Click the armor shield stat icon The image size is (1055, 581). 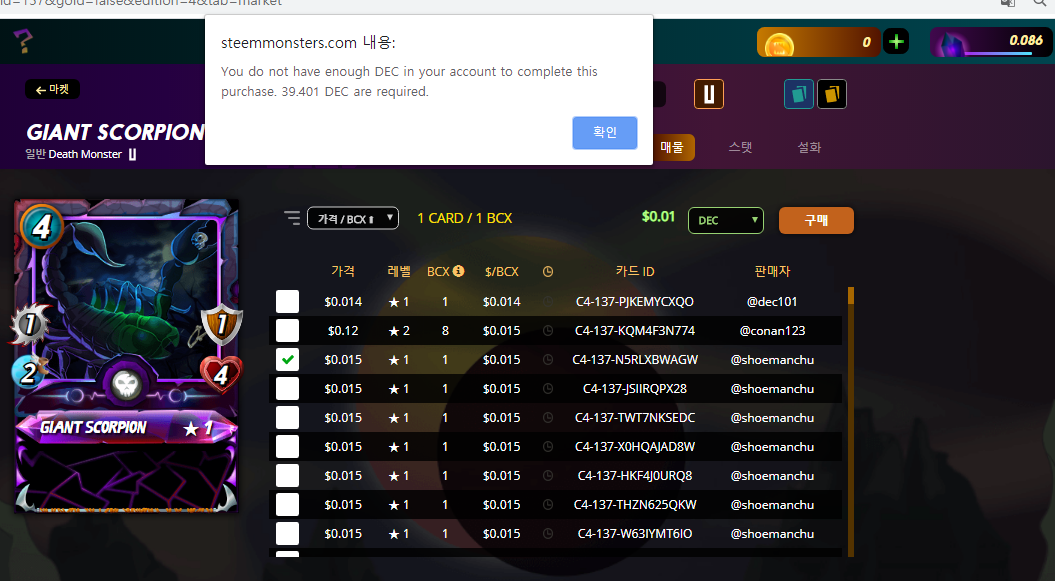click(x=221, y=324)
